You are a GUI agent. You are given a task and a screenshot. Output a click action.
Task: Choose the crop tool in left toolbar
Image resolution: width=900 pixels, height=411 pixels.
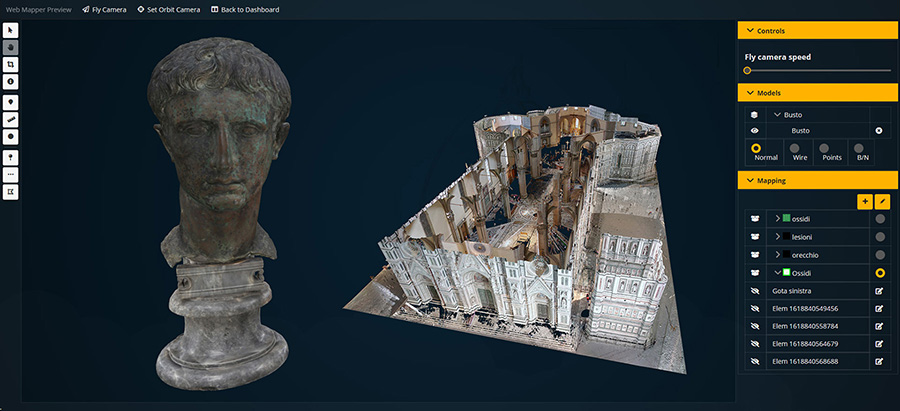click(10, 64)
